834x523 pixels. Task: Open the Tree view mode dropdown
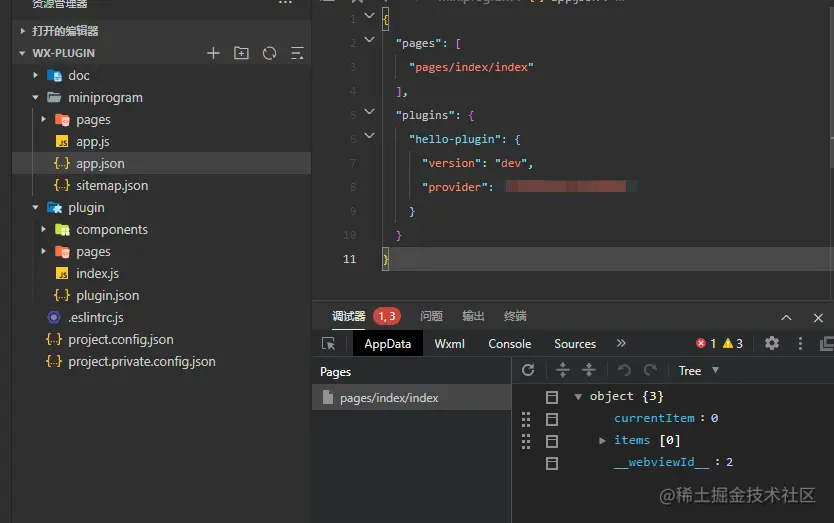(x=699, y=370)
